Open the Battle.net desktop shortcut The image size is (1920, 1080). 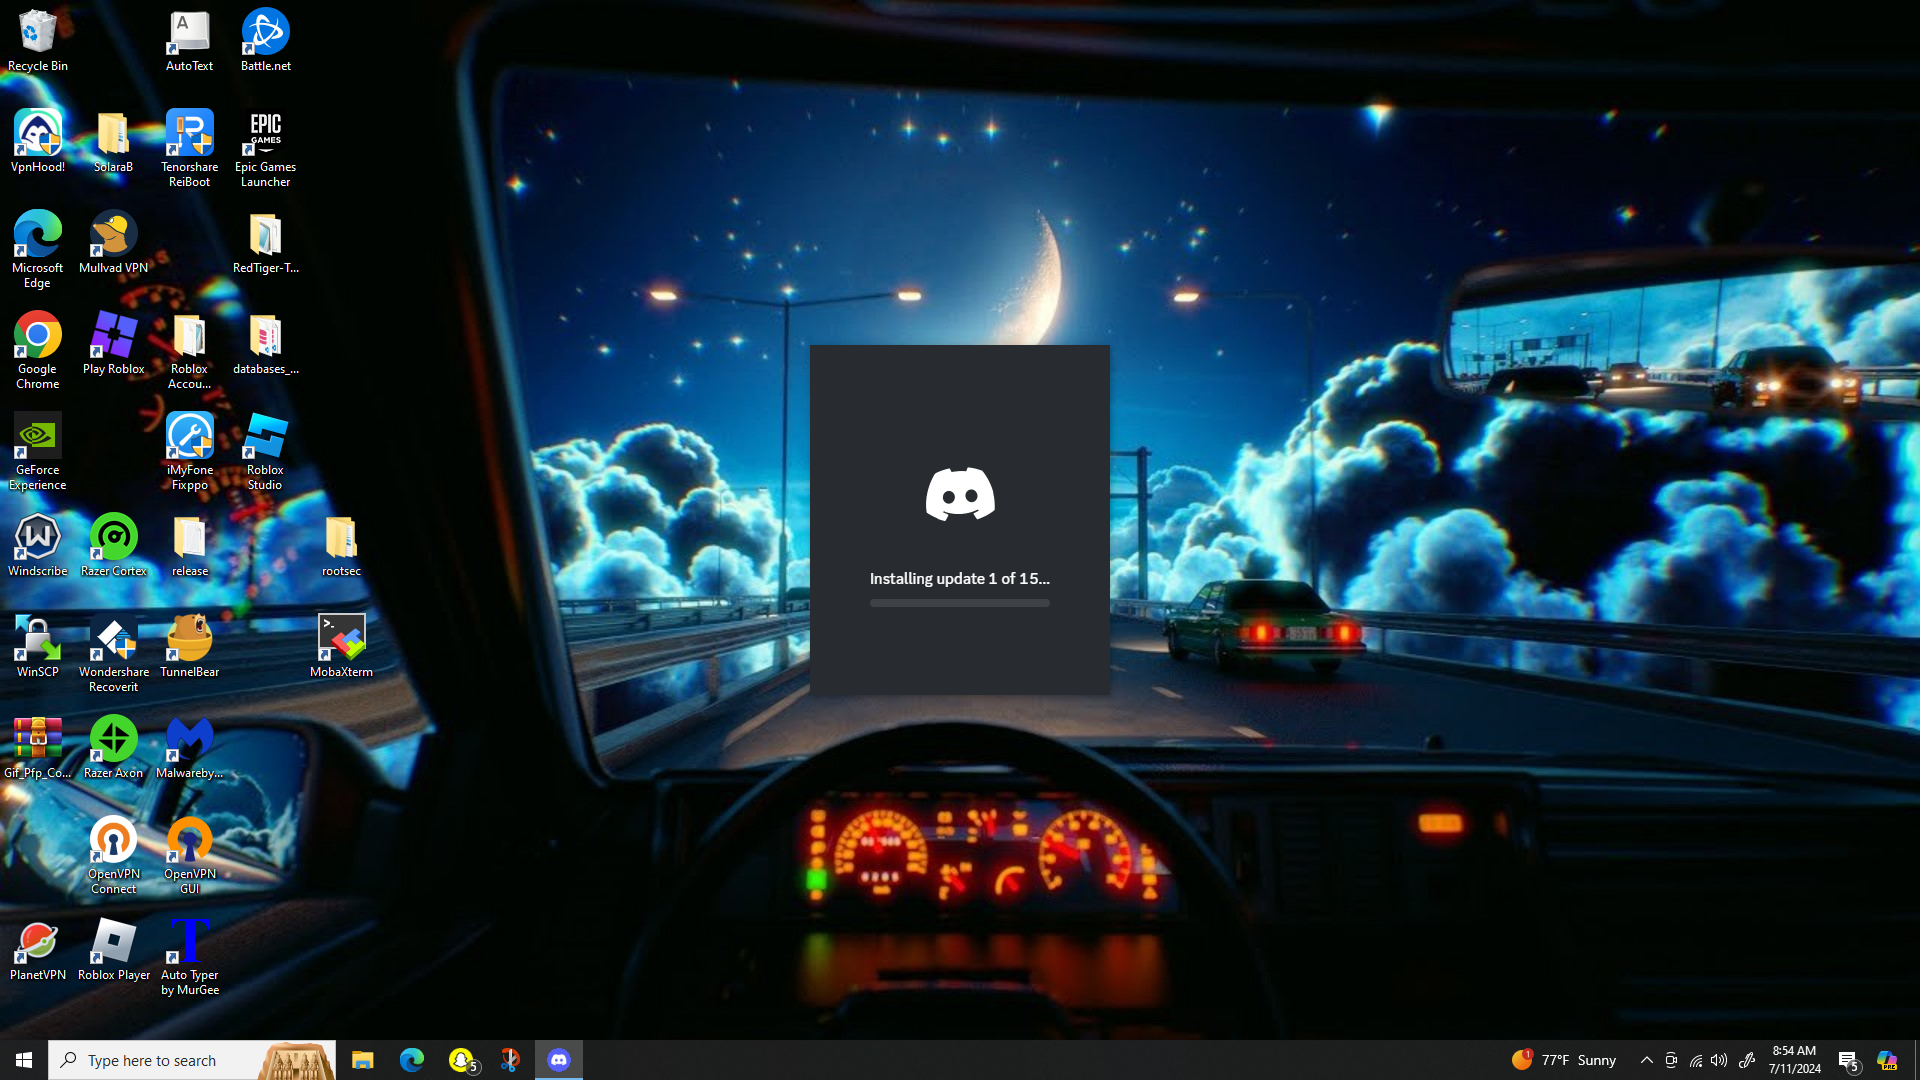tap(265, 40)
